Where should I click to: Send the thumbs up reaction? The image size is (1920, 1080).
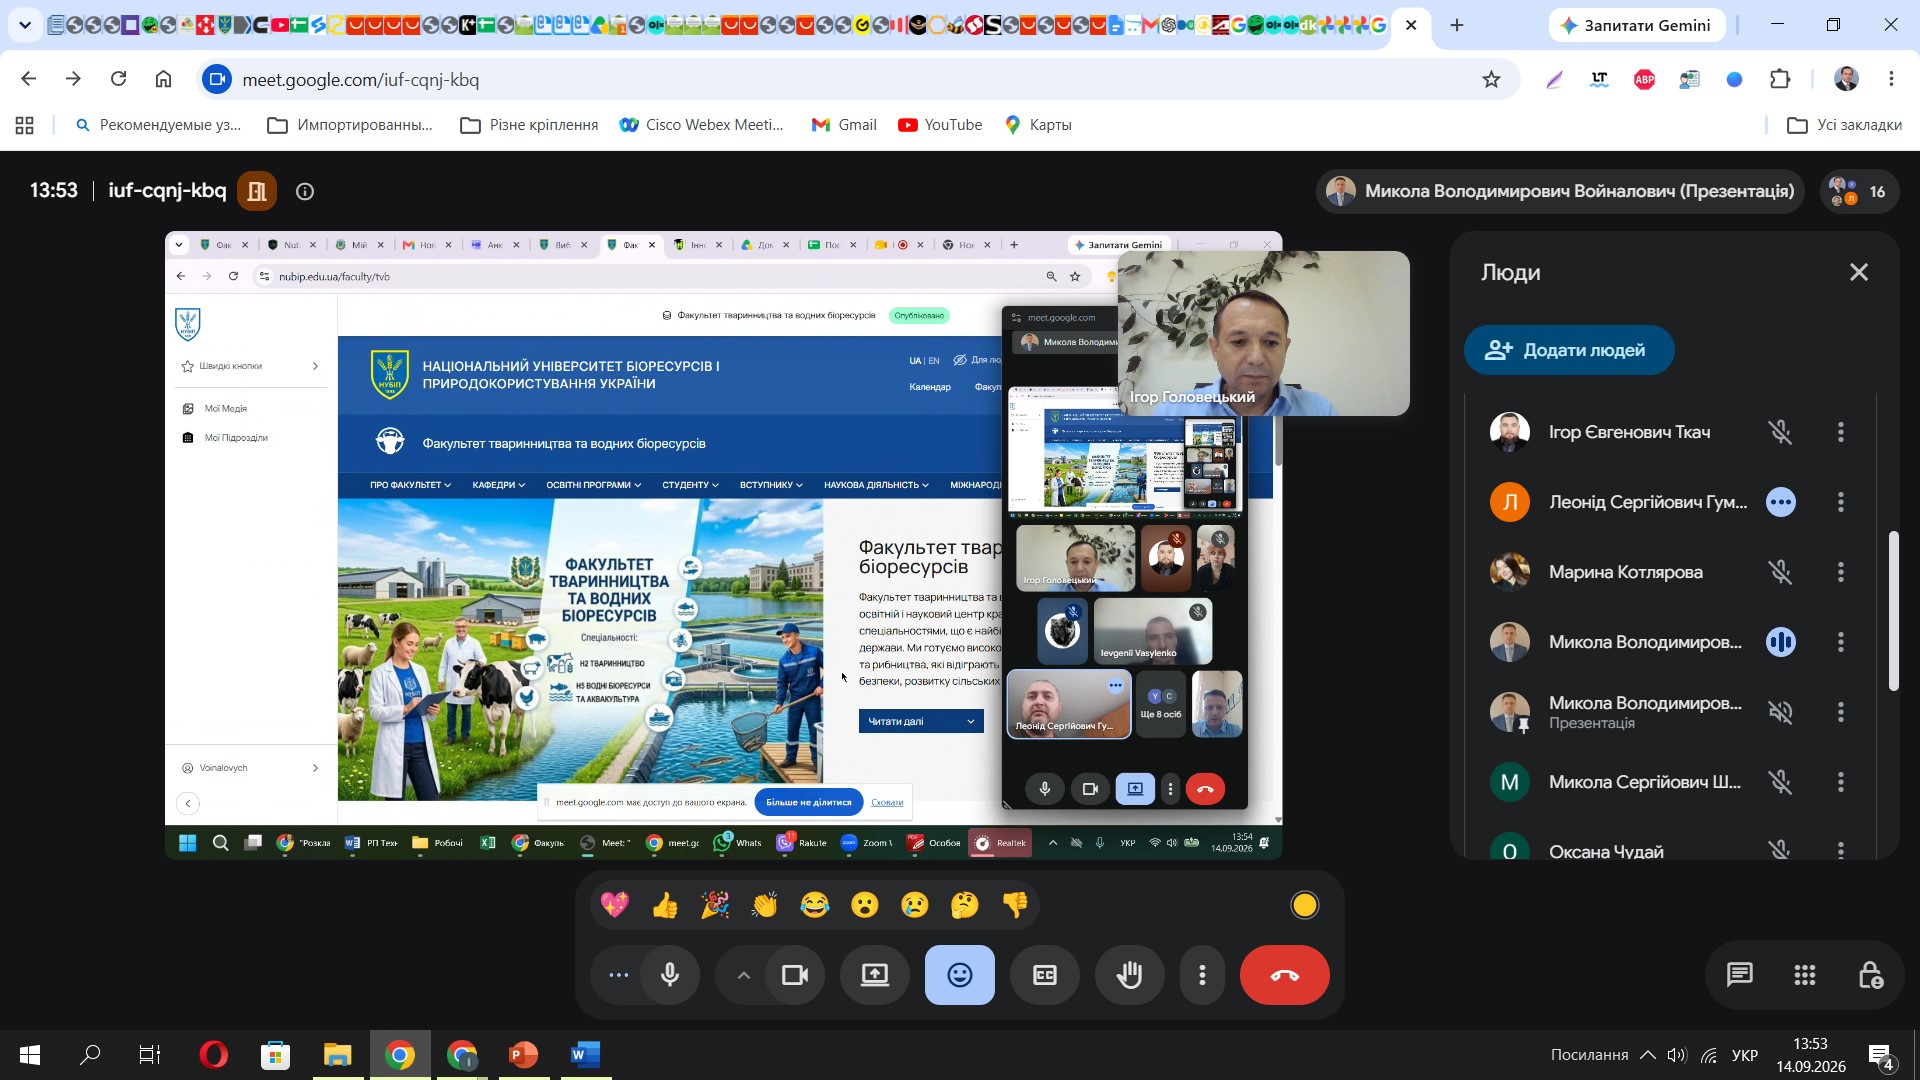[665, 906]
